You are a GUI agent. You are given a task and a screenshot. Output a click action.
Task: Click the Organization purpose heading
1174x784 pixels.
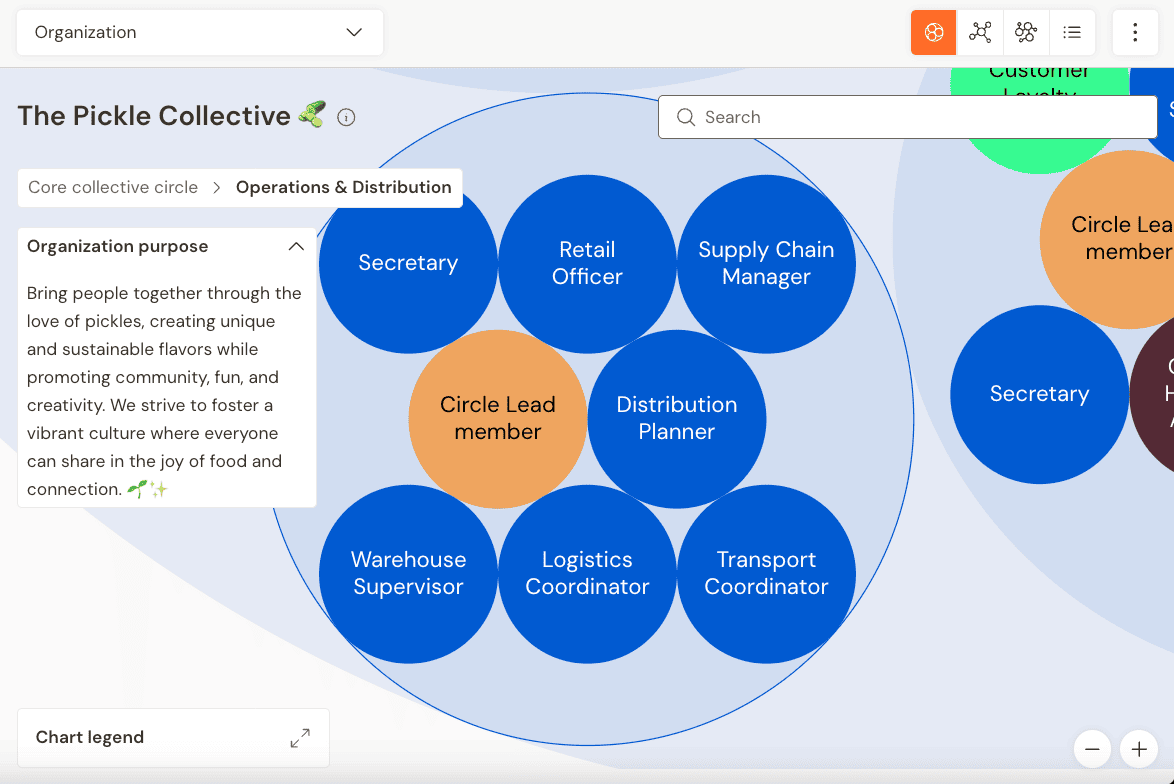[118, 246]
